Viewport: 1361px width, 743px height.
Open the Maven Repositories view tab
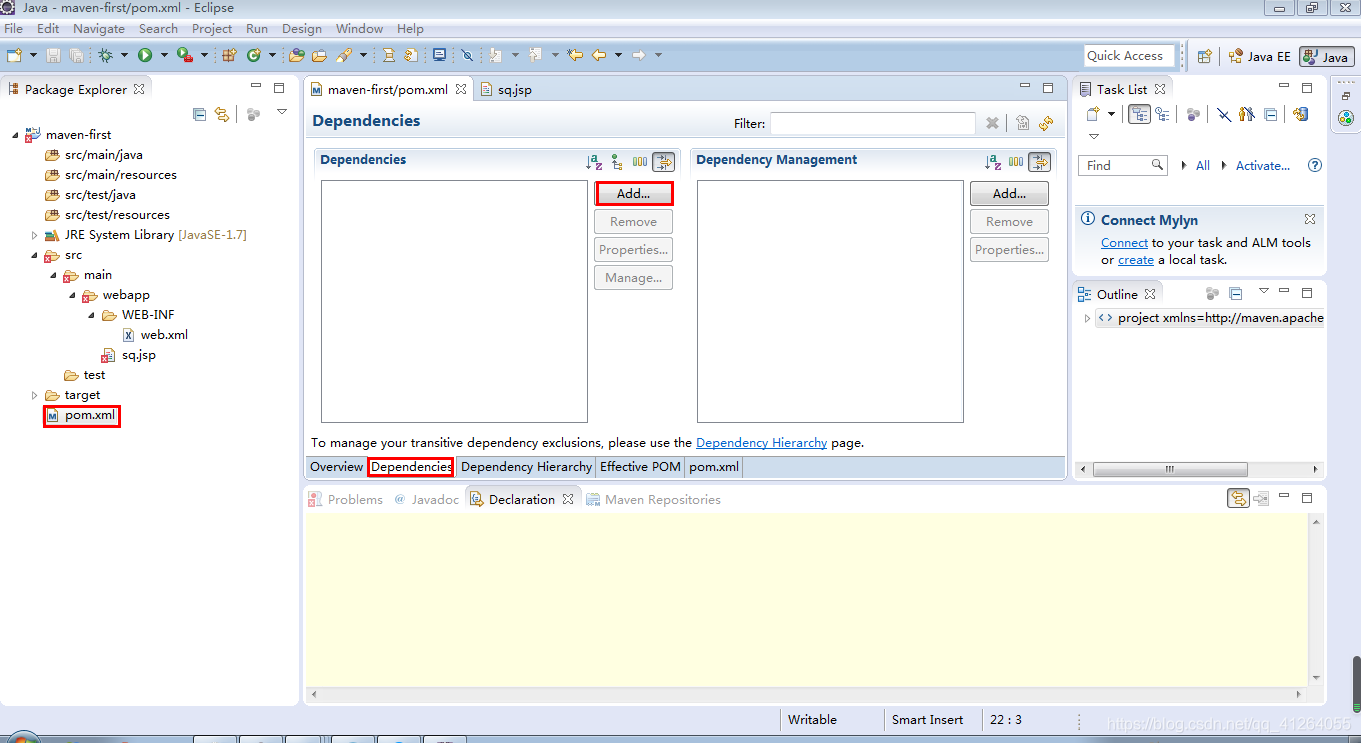tap(653, 499)
